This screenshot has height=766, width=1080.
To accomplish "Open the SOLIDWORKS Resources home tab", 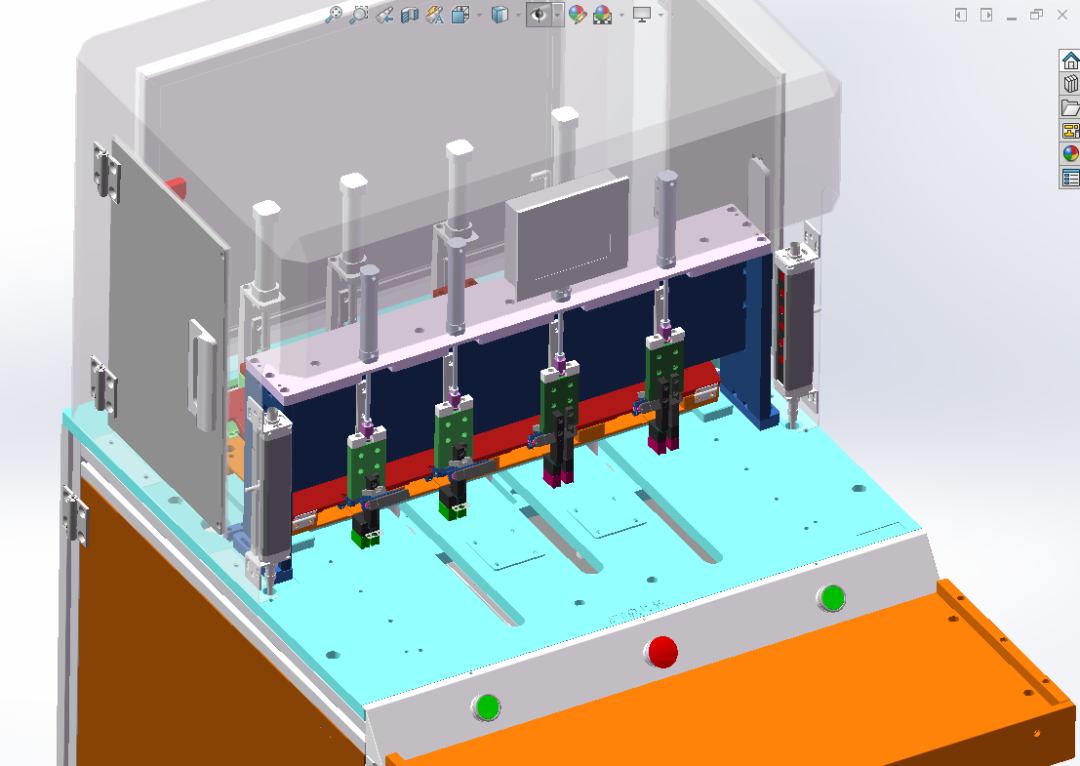I will pyautogui.click(x=1070, y=61).
